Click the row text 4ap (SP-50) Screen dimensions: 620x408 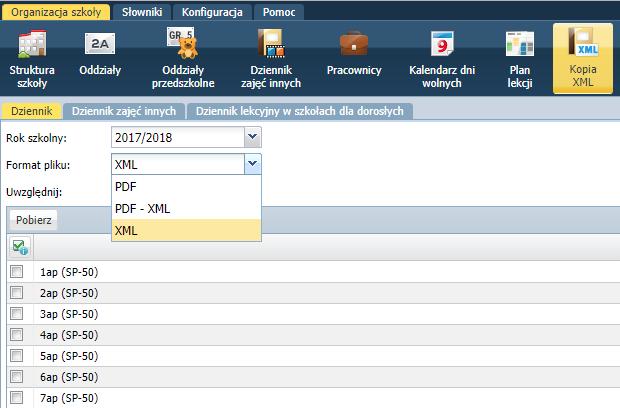pos(69,335)
